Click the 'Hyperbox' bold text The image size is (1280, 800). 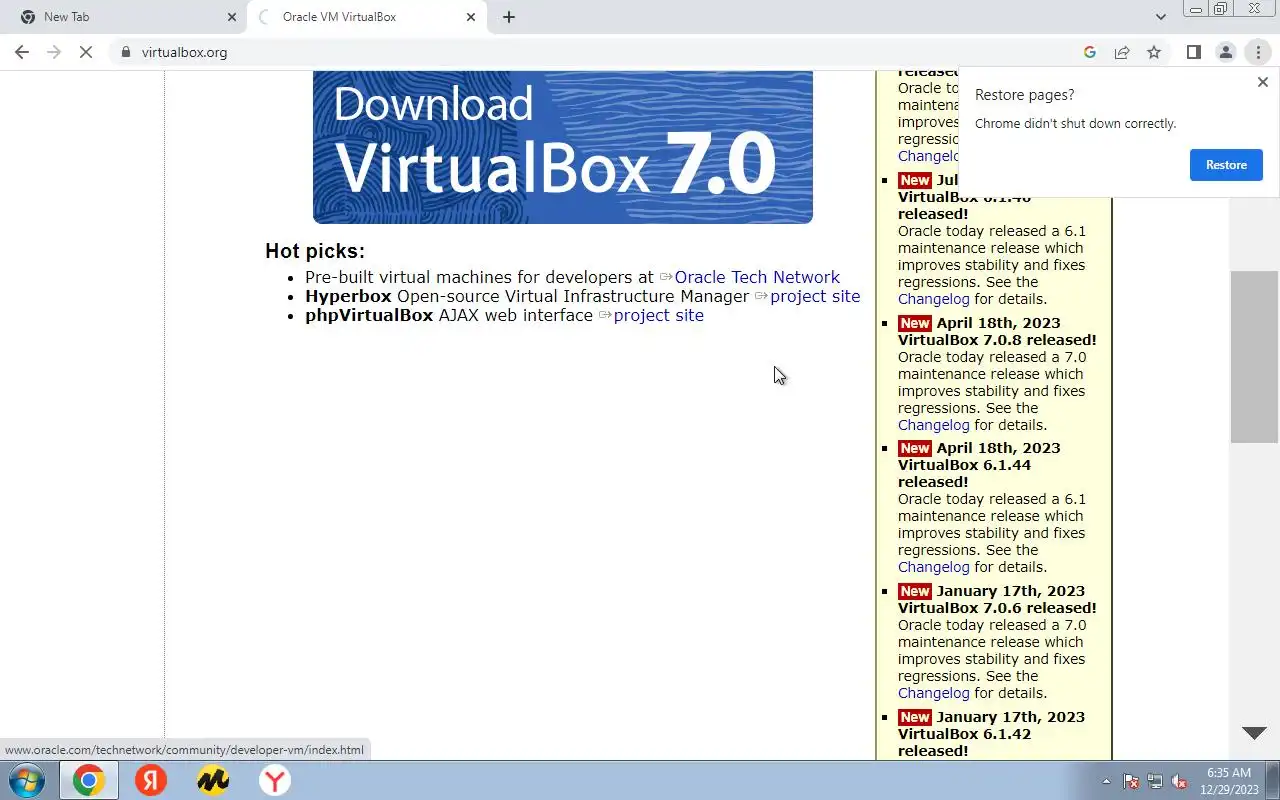click(348, 296)
